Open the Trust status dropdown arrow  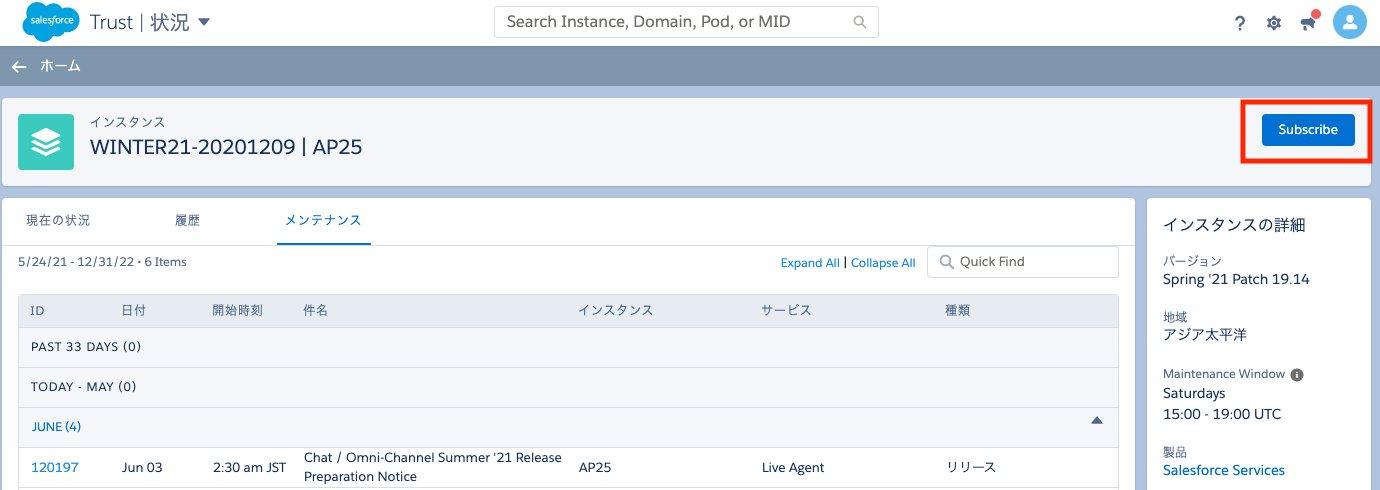point(204,22)
